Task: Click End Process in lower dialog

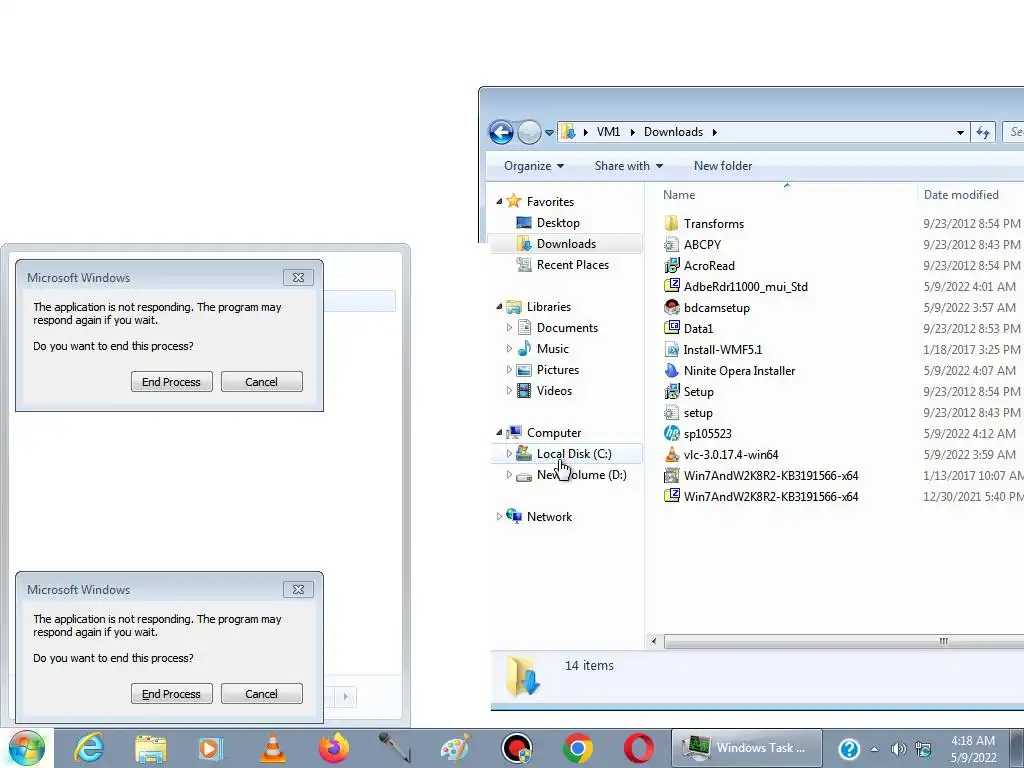Action: pyautogui.click(x=172, y=694)
